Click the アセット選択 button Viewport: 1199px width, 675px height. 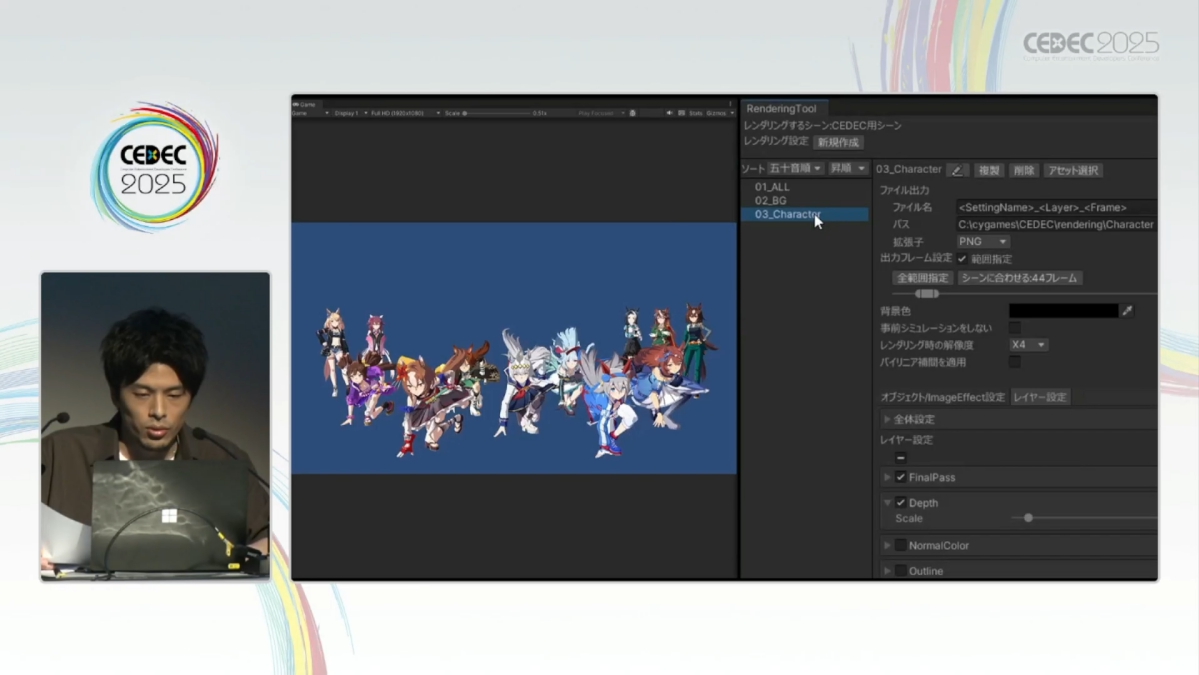1074,170
